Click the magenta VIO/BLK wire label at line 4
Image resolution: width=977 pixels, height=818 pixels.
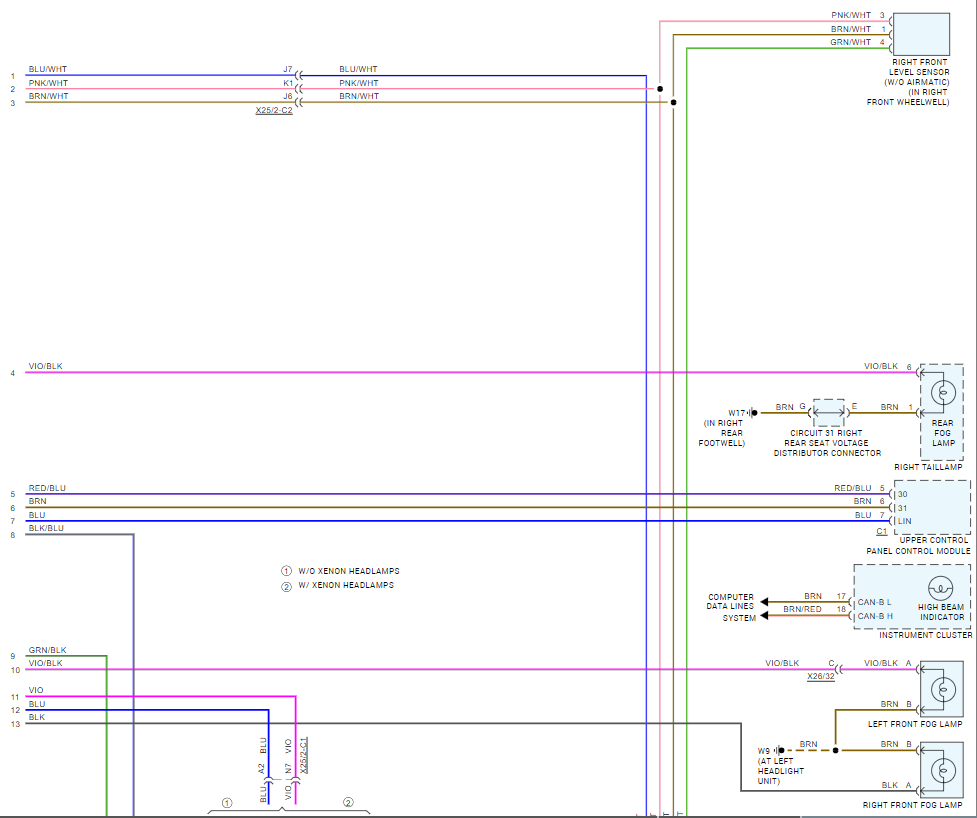(45, 366)
